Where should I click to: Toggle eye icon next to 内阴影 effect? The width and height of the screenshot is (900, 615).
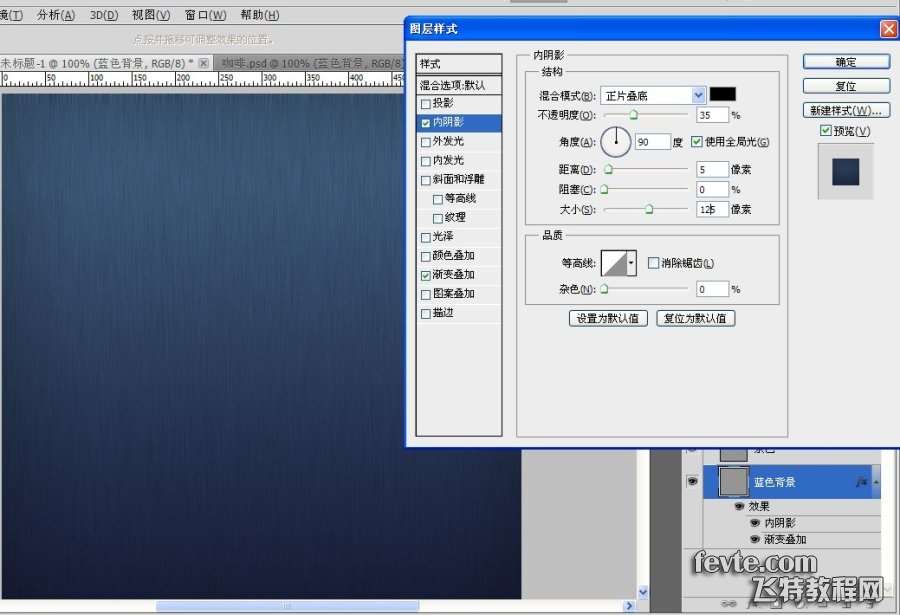tap(755, 523)
